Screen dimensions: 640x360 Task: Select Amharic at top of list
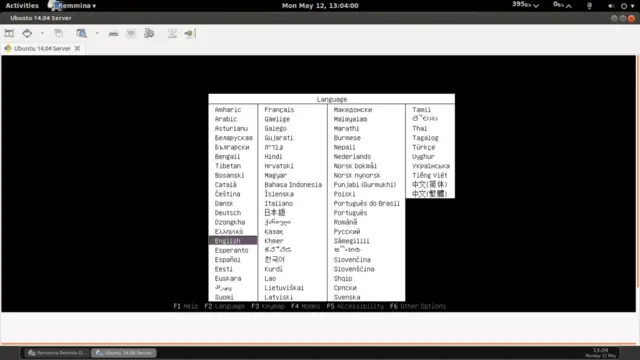click(x=228, y=110)
